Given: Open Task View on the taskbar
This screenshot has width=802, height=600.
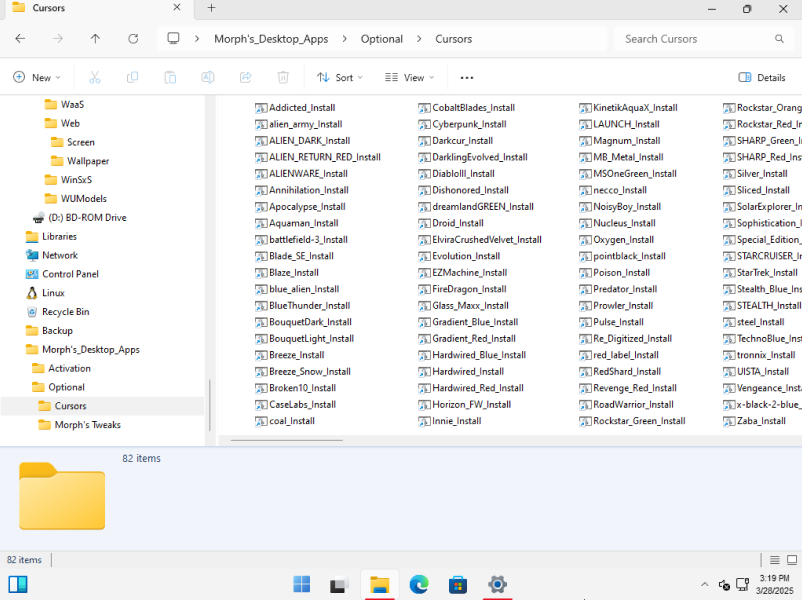Looking at the screenshot, I should pos(340,584).
